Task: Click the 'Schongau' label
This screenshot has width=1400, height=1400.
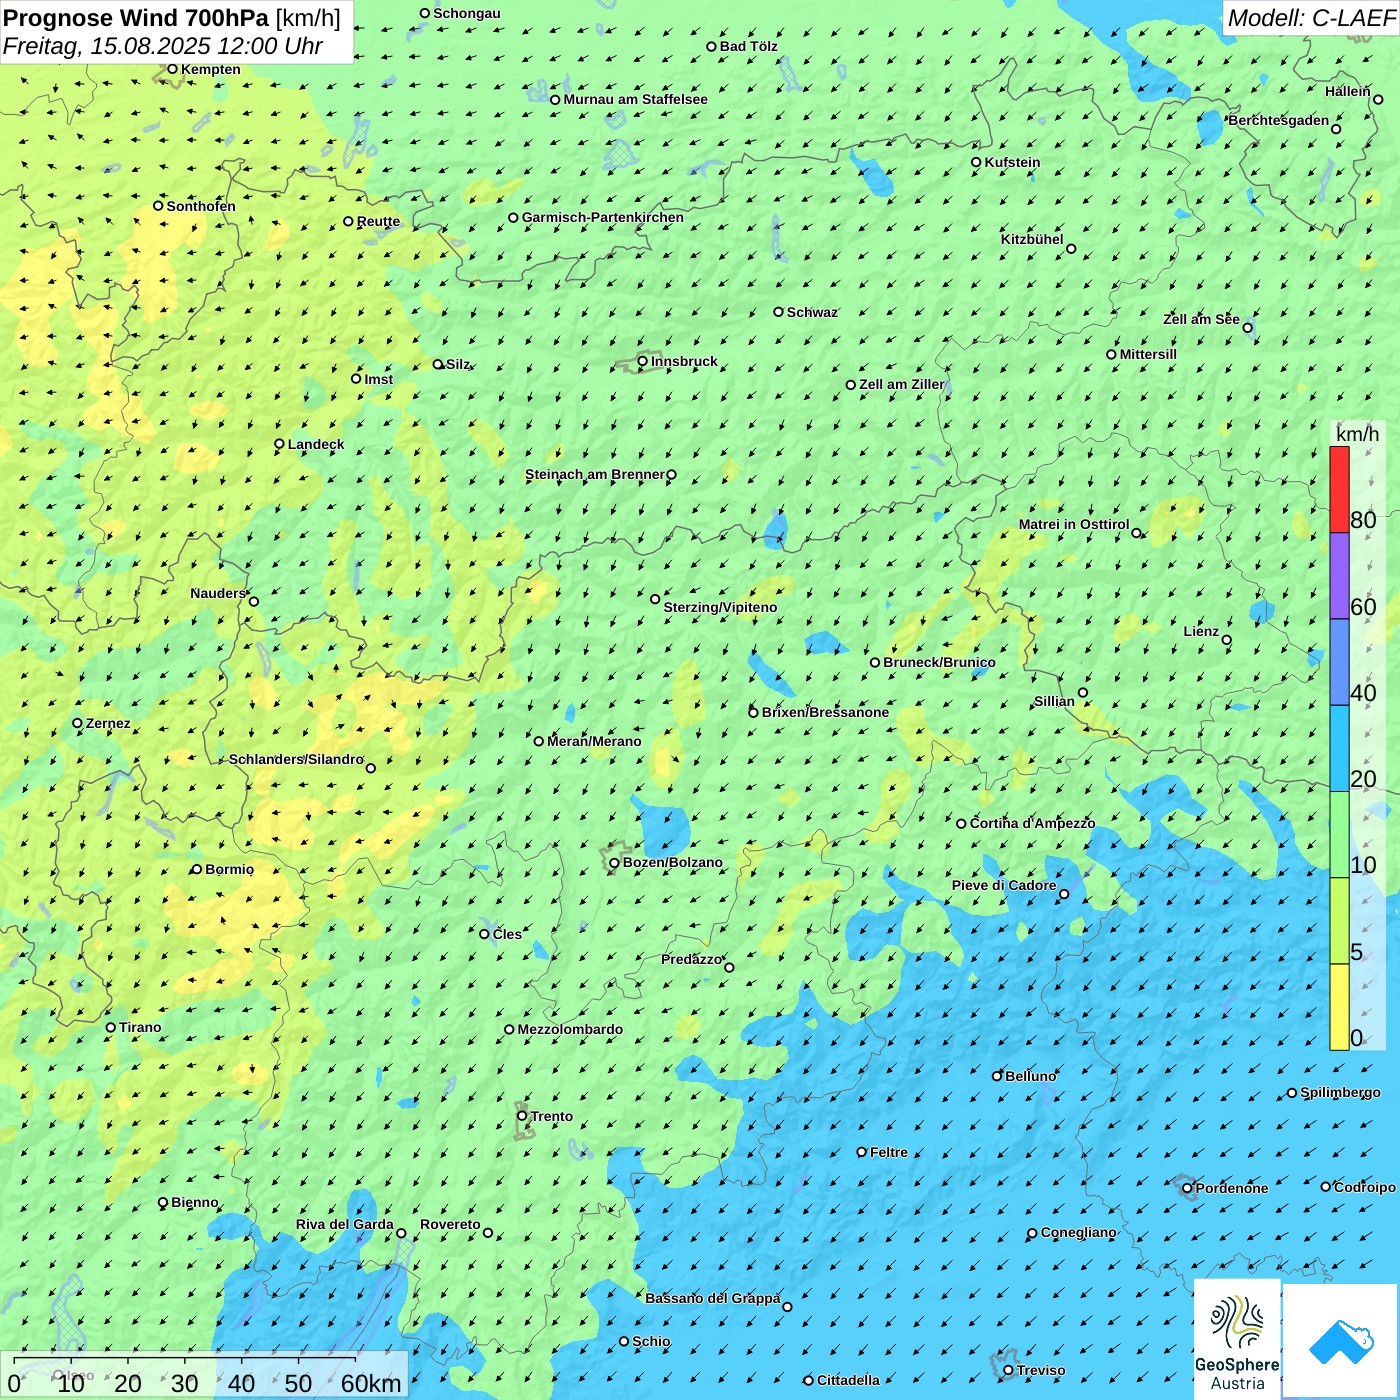Action: pyautogui.click(x=467, y=13)
